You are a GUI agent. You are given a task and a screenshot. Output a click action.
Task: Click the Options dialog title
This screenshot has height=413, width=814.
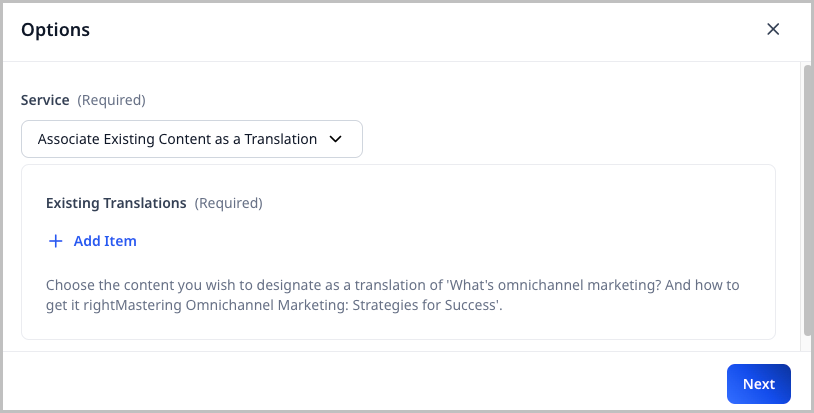[x=56, y=30]
